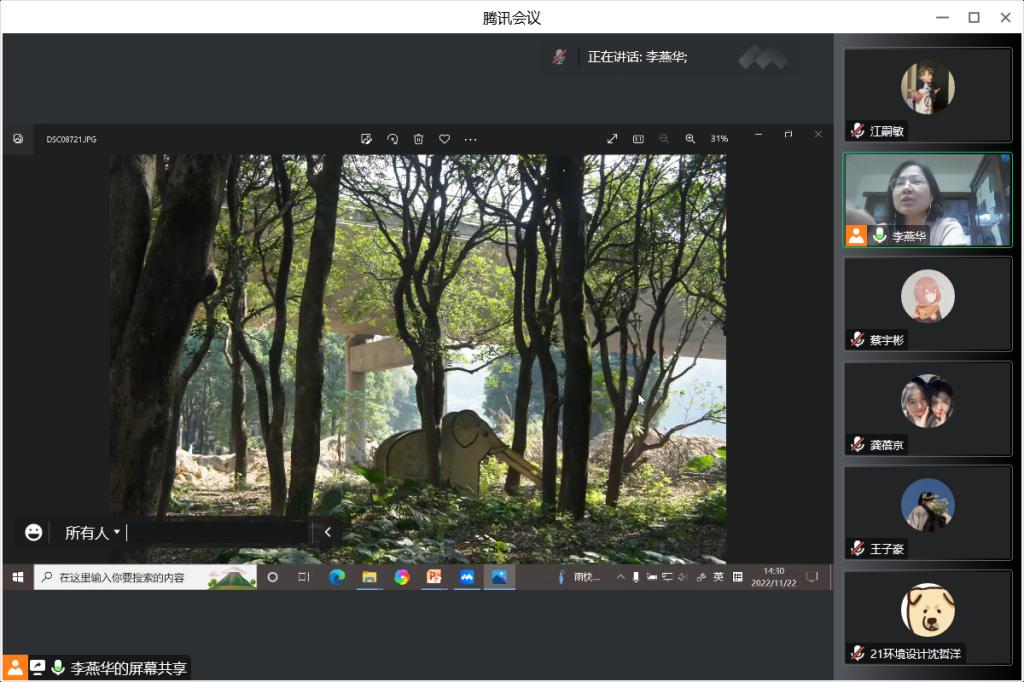This screenshot has width=1024, height=682.
Task: Click the trash delete icon in photo viewer
Action: point(419,139)
